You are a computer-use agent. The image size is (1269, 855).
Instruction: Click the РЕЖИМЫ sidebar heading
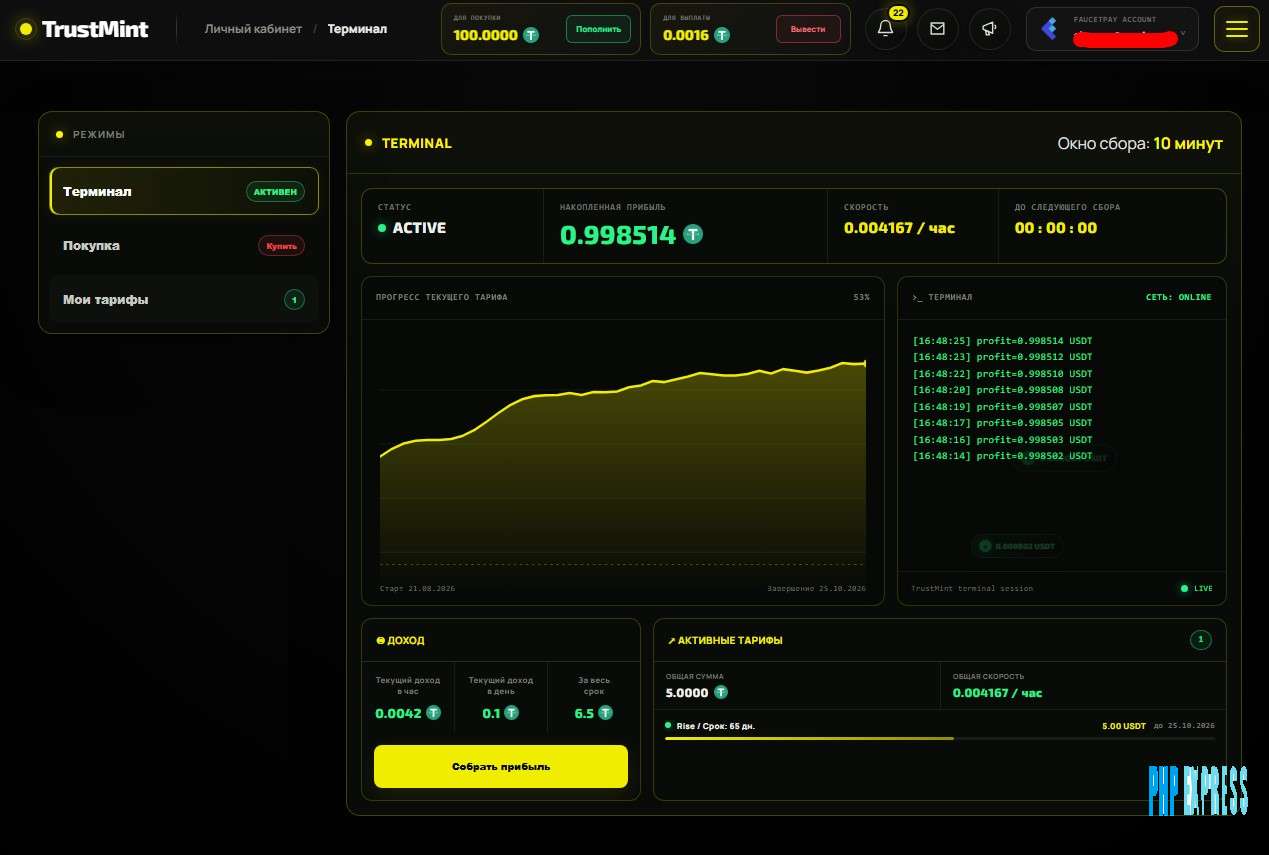pos(98,134)
